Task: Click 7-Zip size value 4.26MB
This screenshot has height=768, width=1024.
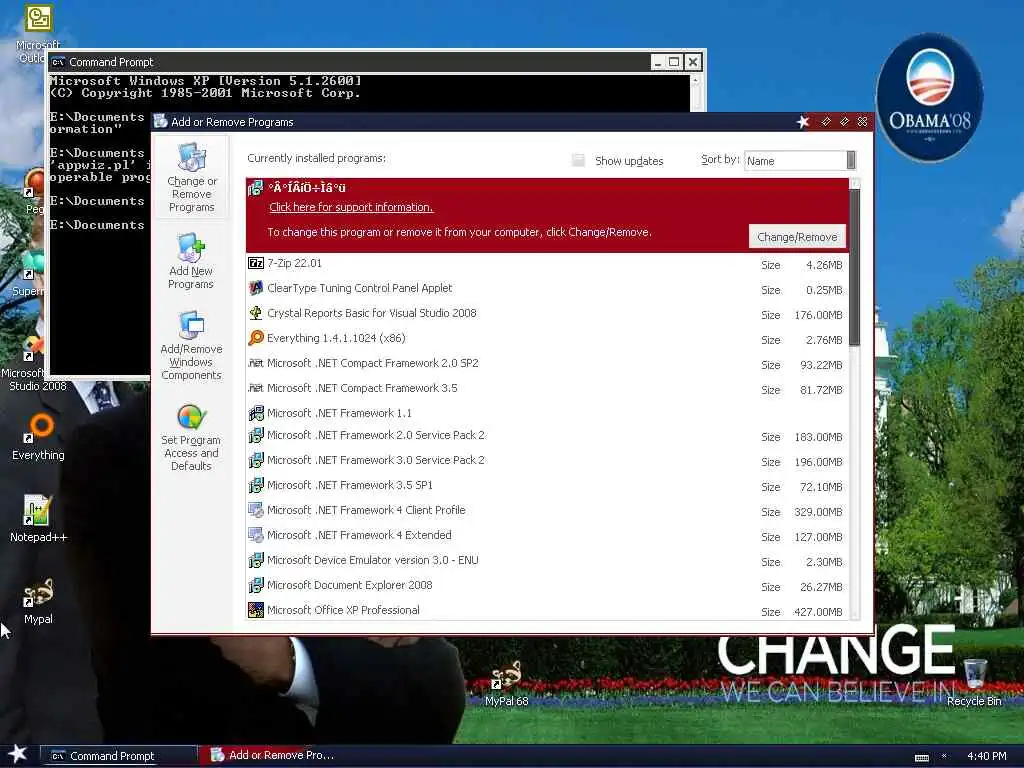Action: coord(824,265)
